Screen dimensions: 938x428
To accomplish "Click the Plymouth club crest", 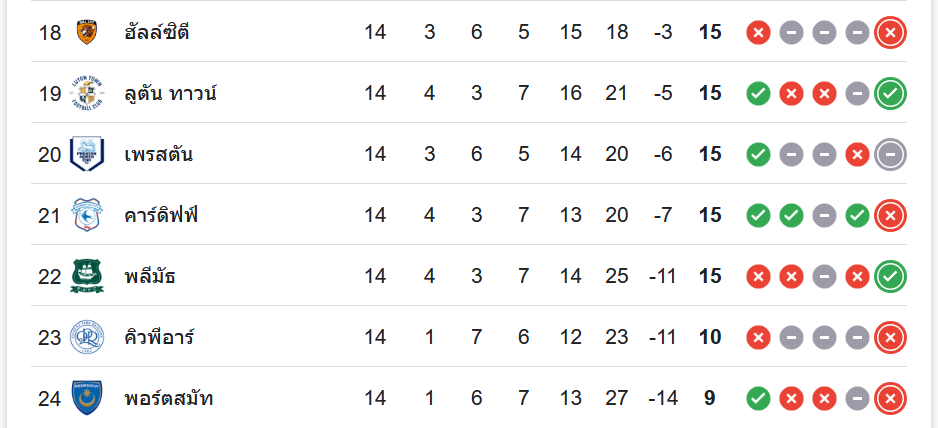I will (87, 276).
